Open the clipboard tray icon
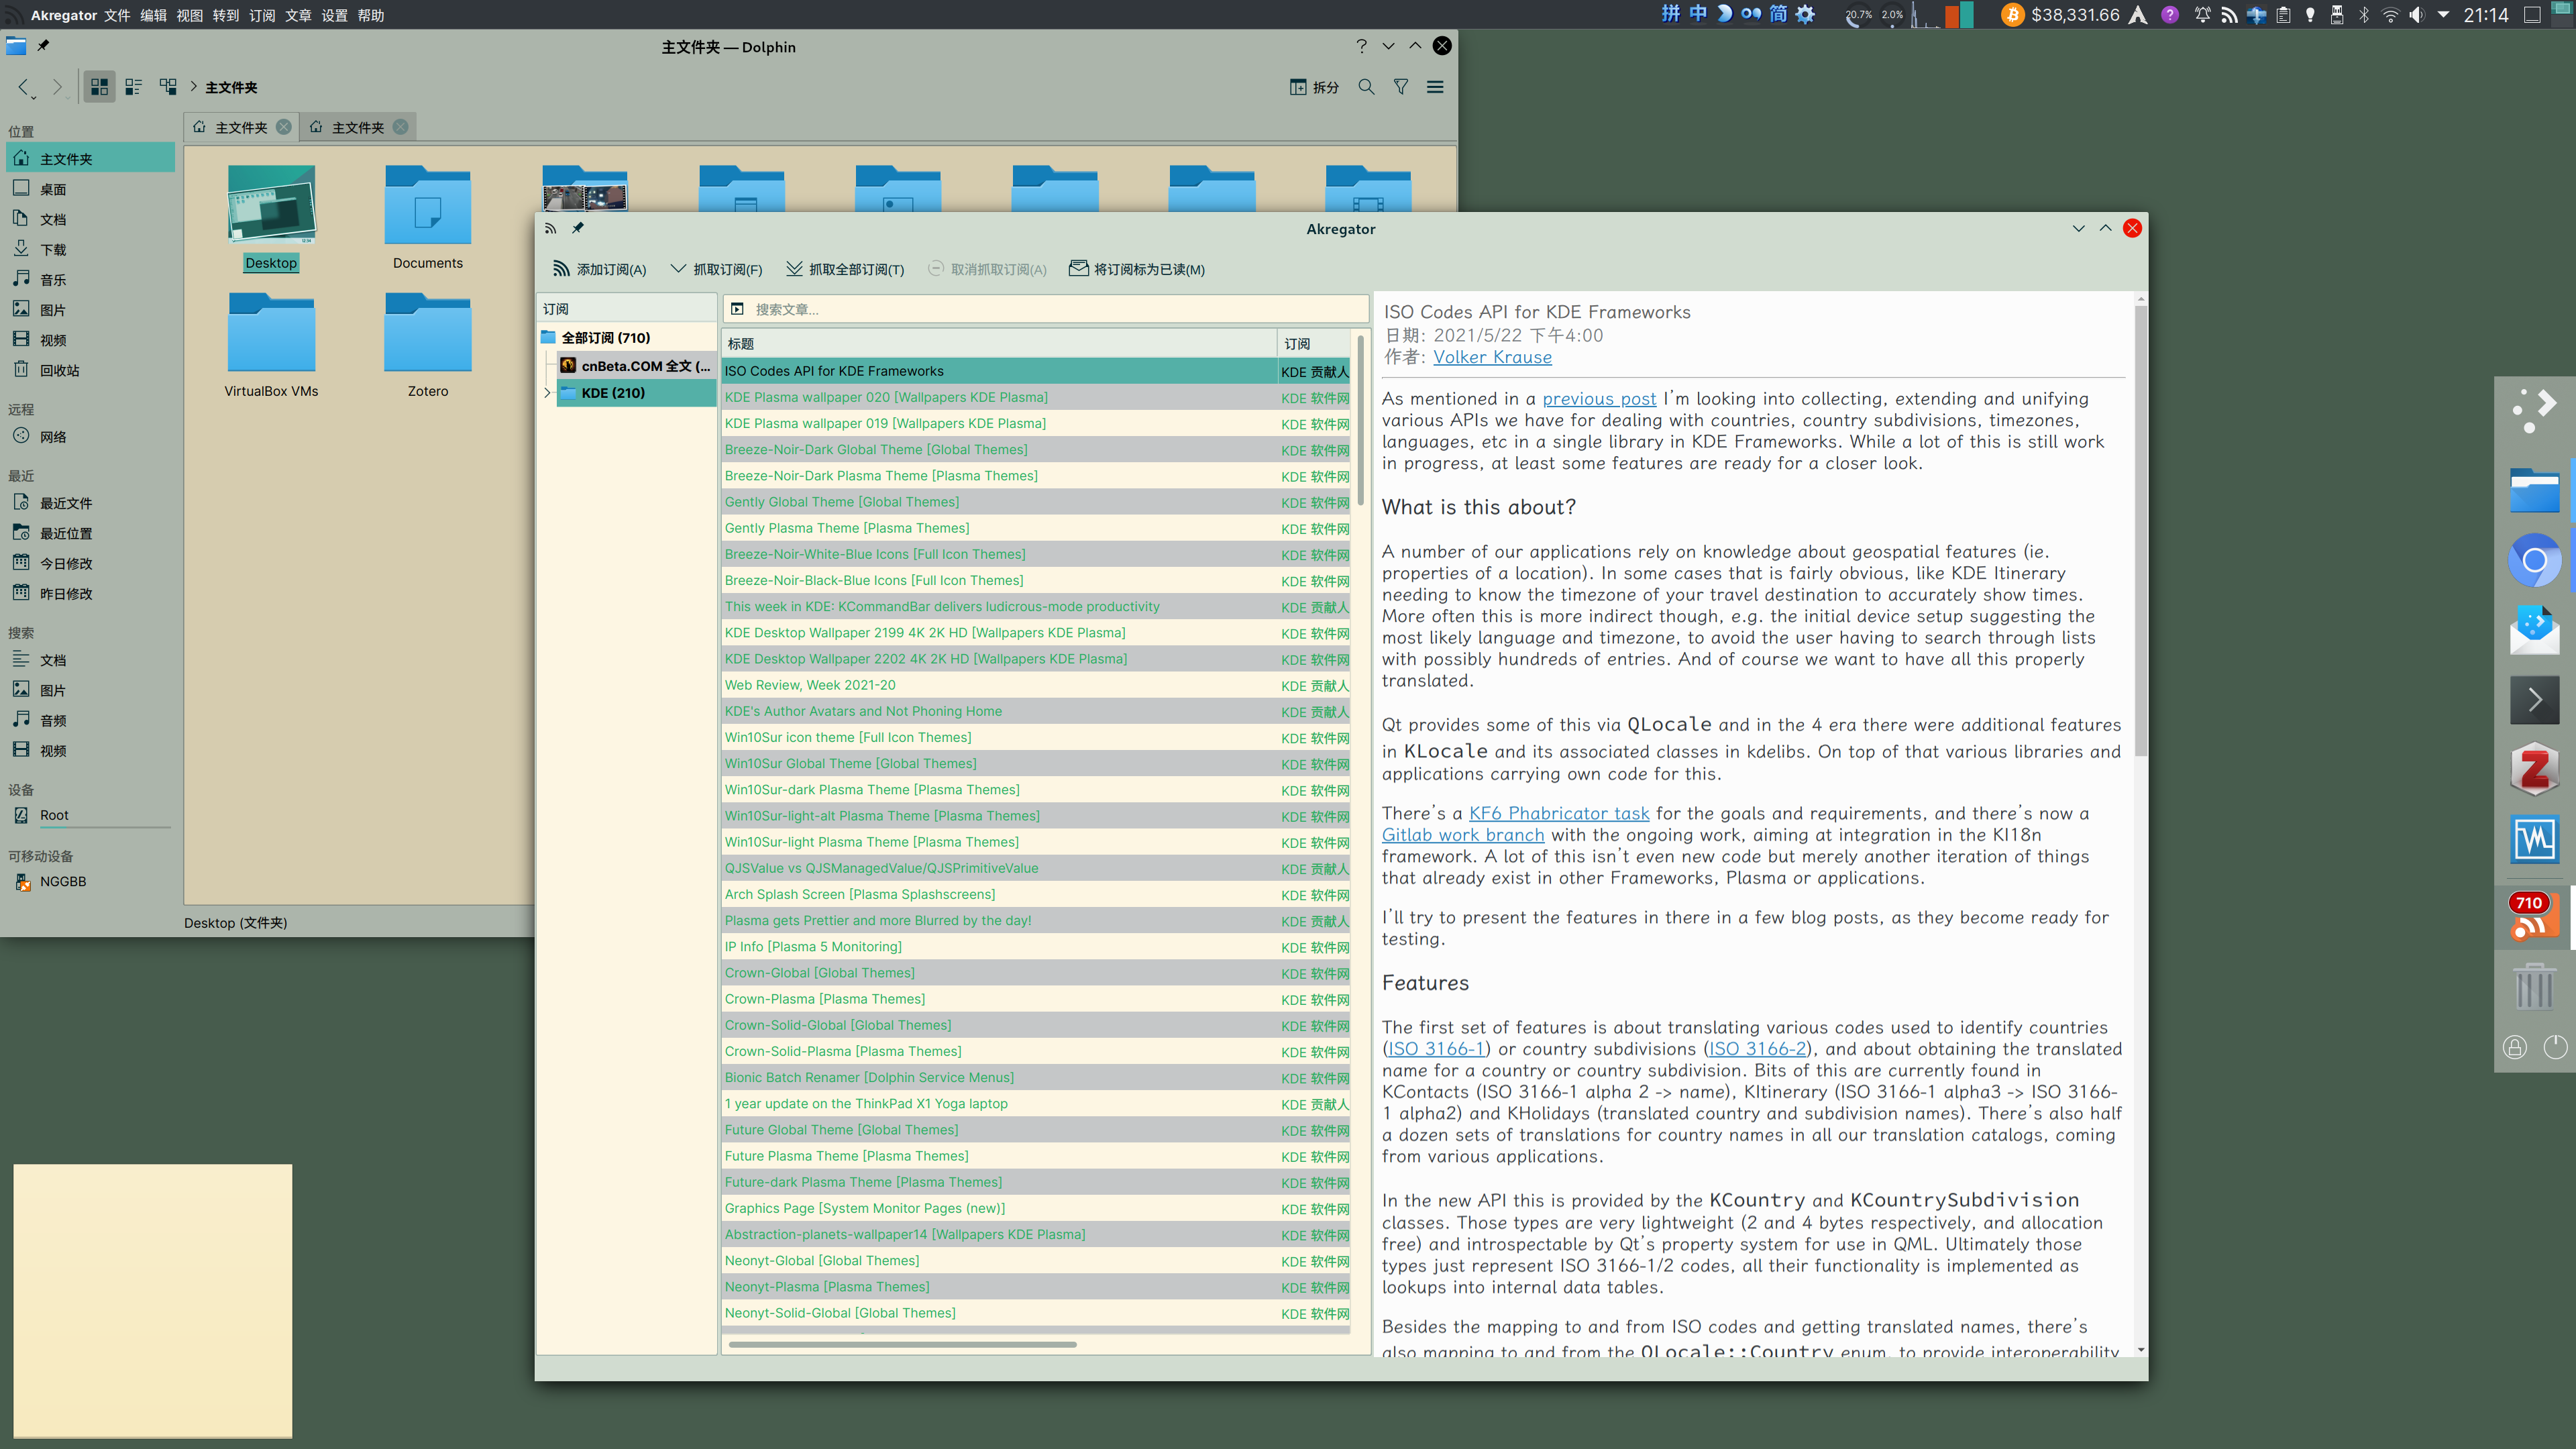The height and width of the screenshot is (1449, 2576). click(2283, 15)
